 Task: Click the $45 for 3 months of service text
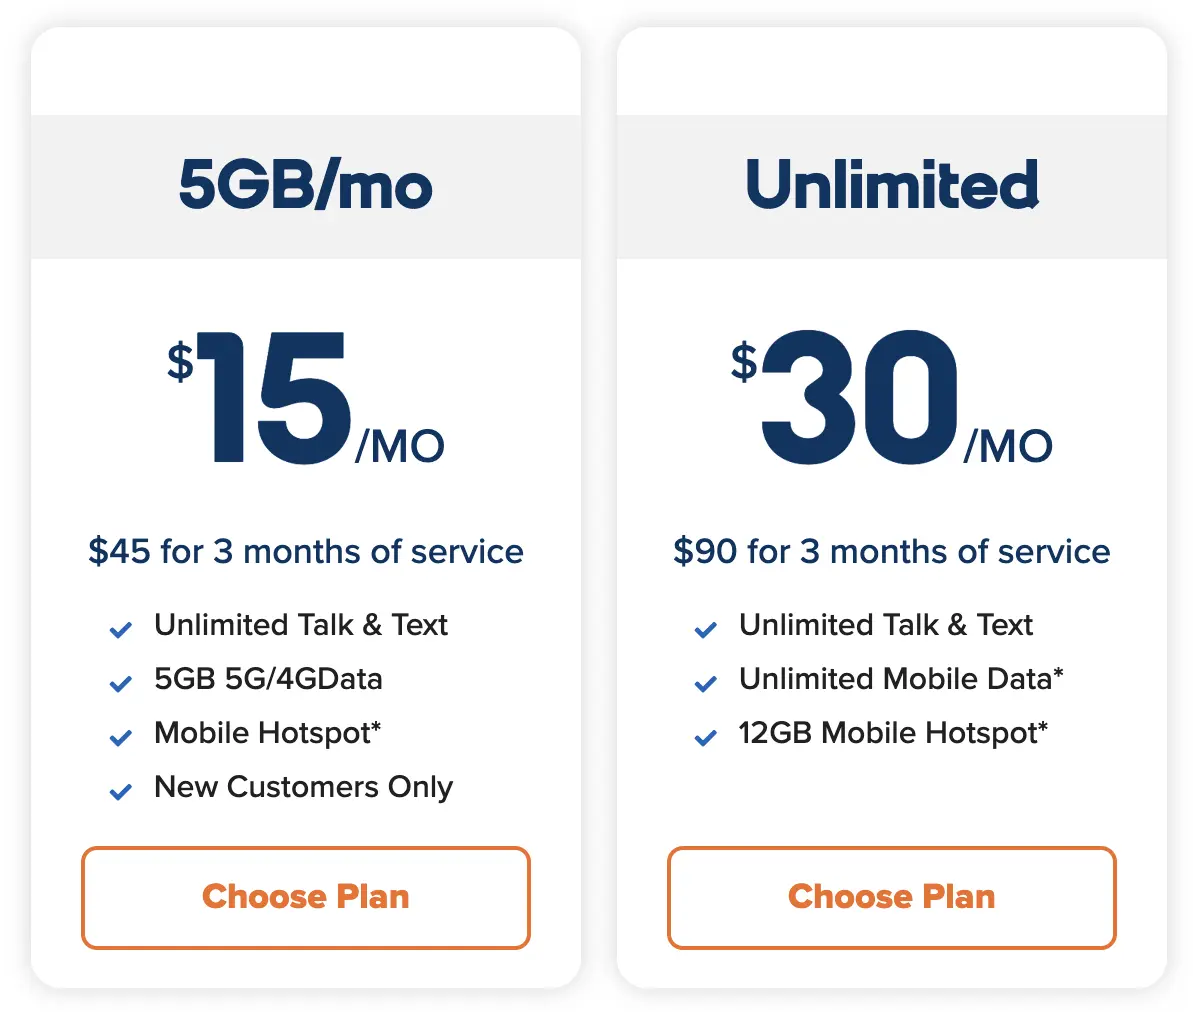pos(305,551)
